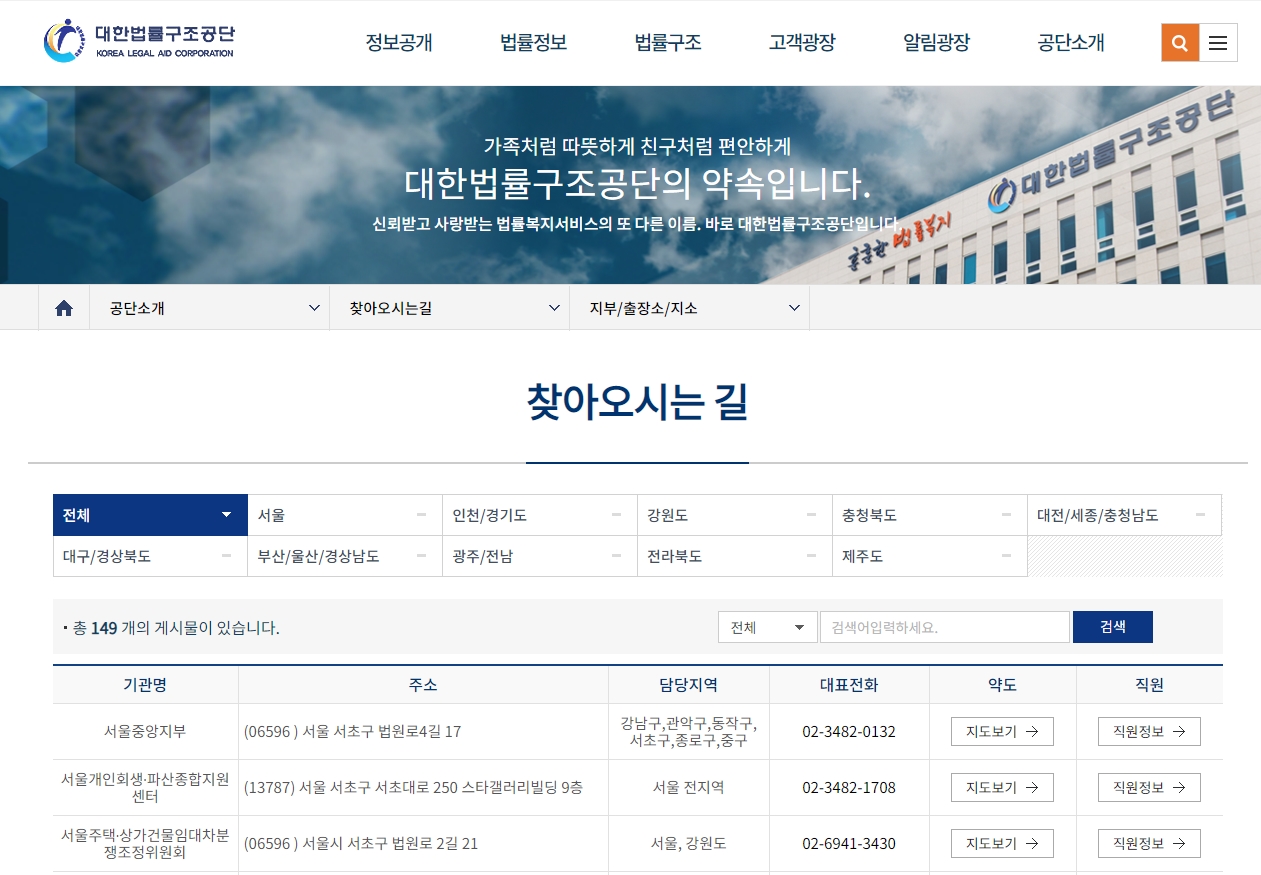Open the hamburger full menu icon
This screenshot has height=875, width=1261.
(1218, 43)
